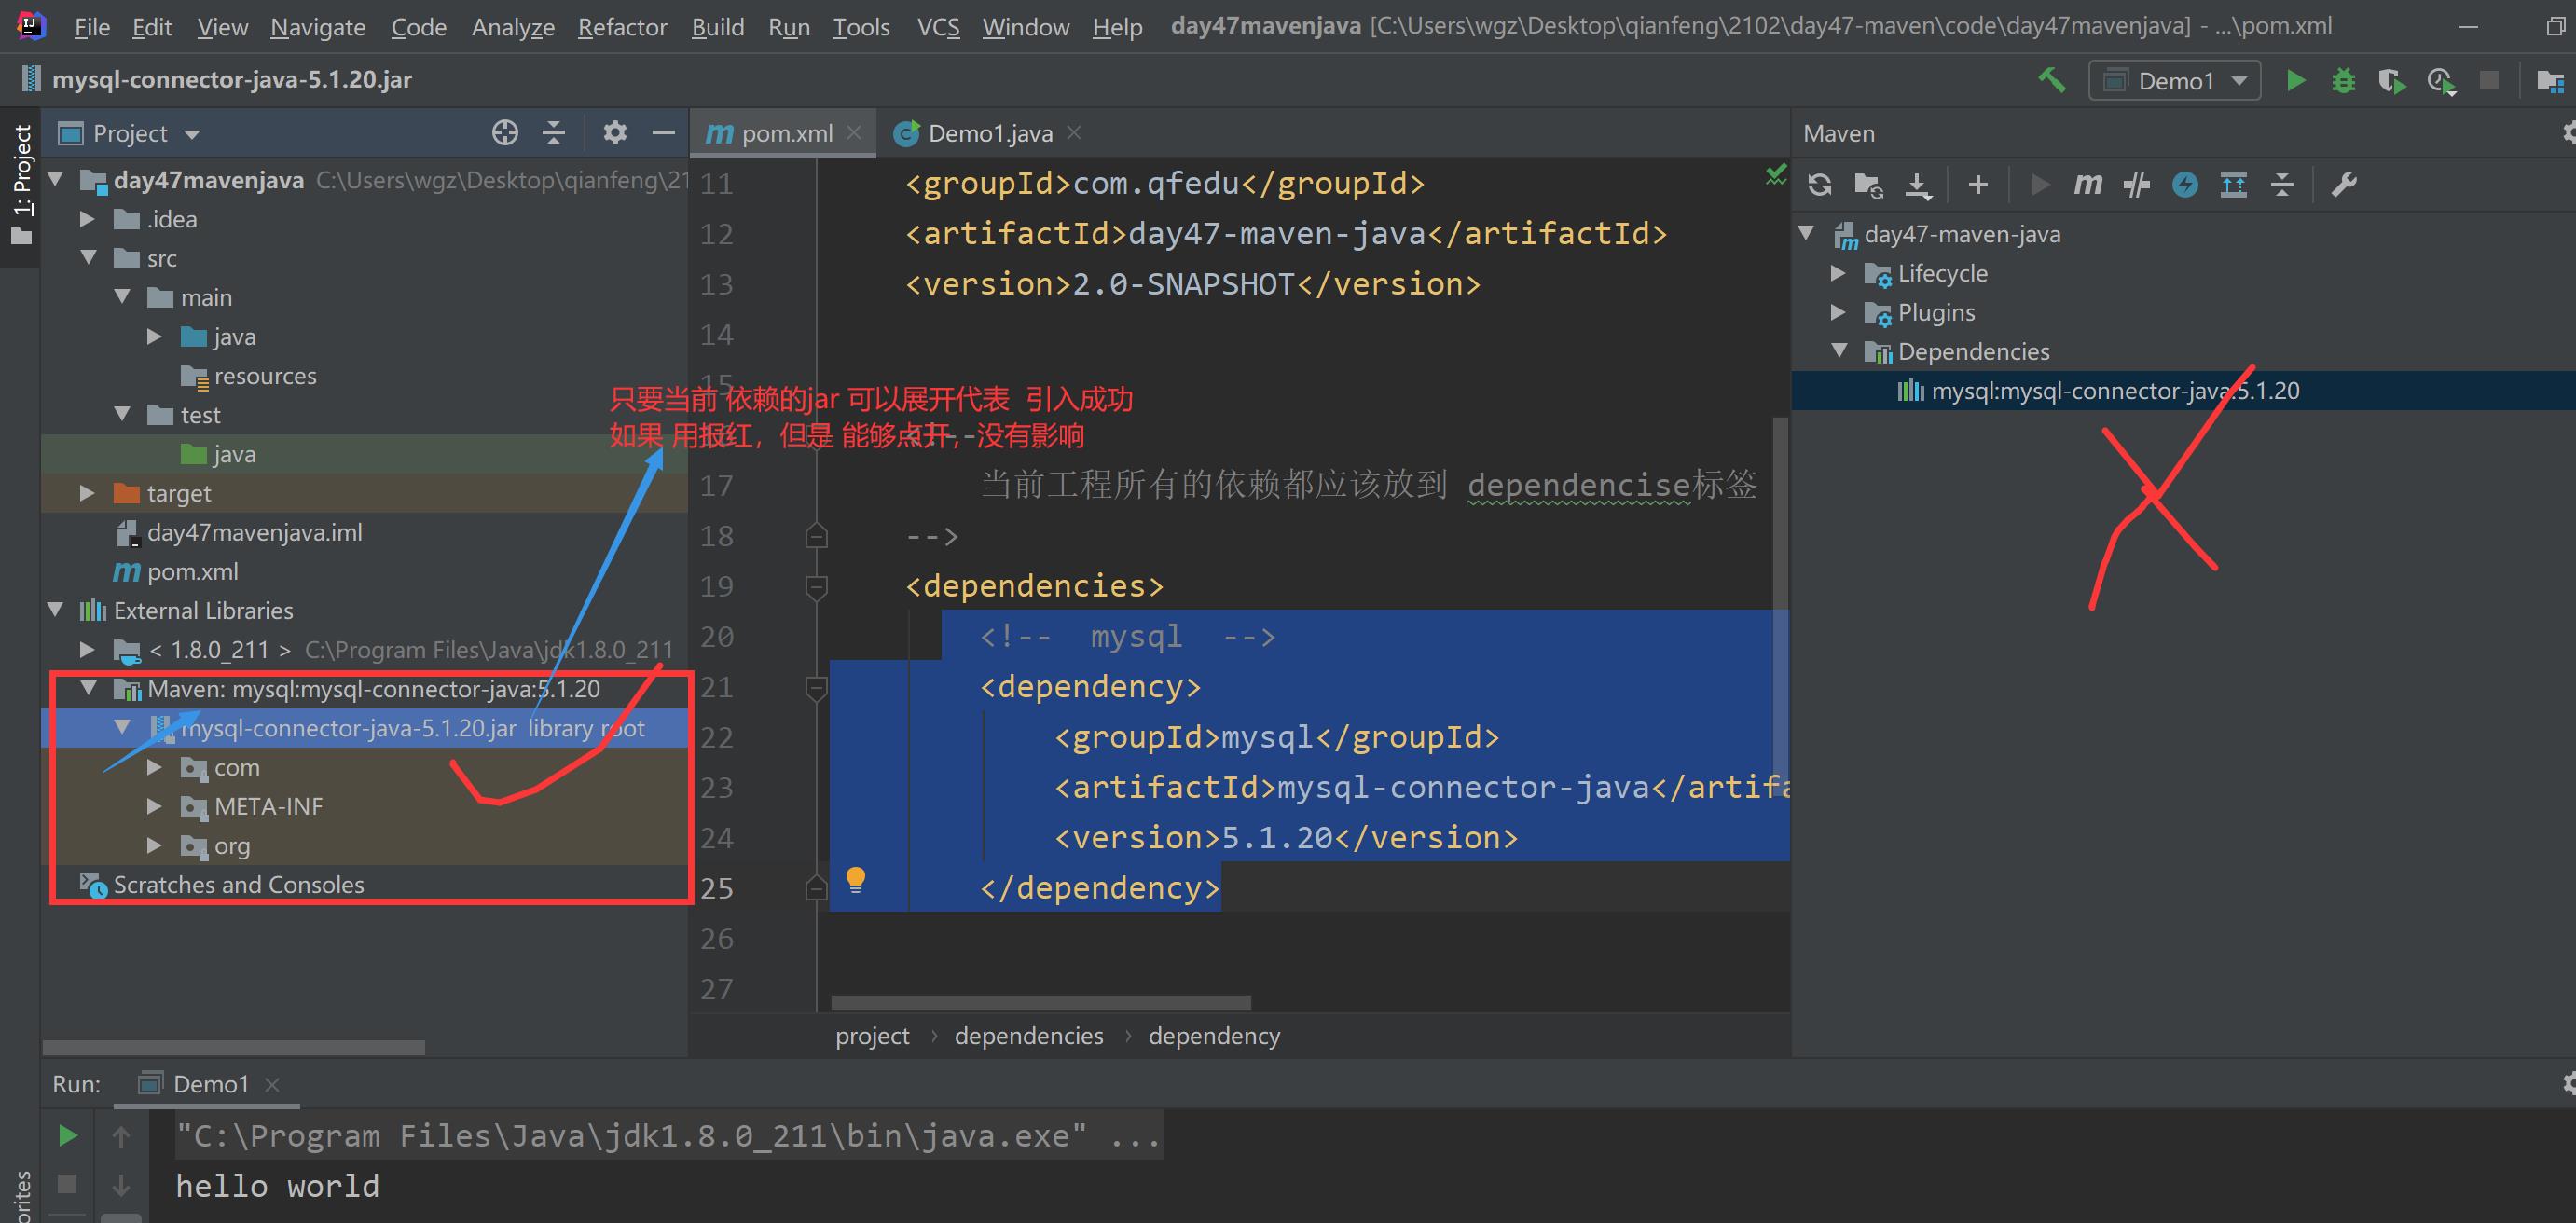Select Scratches and Consoles node
The height and width of the screenshot is (1223, 2576).
click(x=238, y=885)
